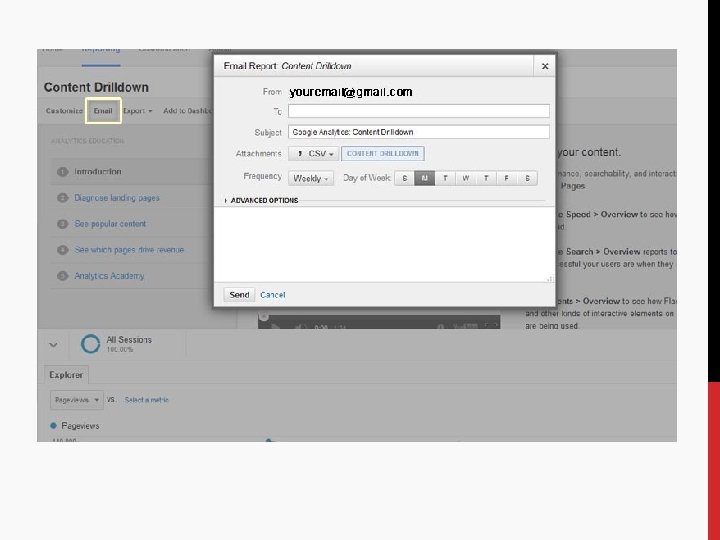Collapse the segment chevron beside All Sessions
The image size is (720, 540).
click(x=53, y=344)
